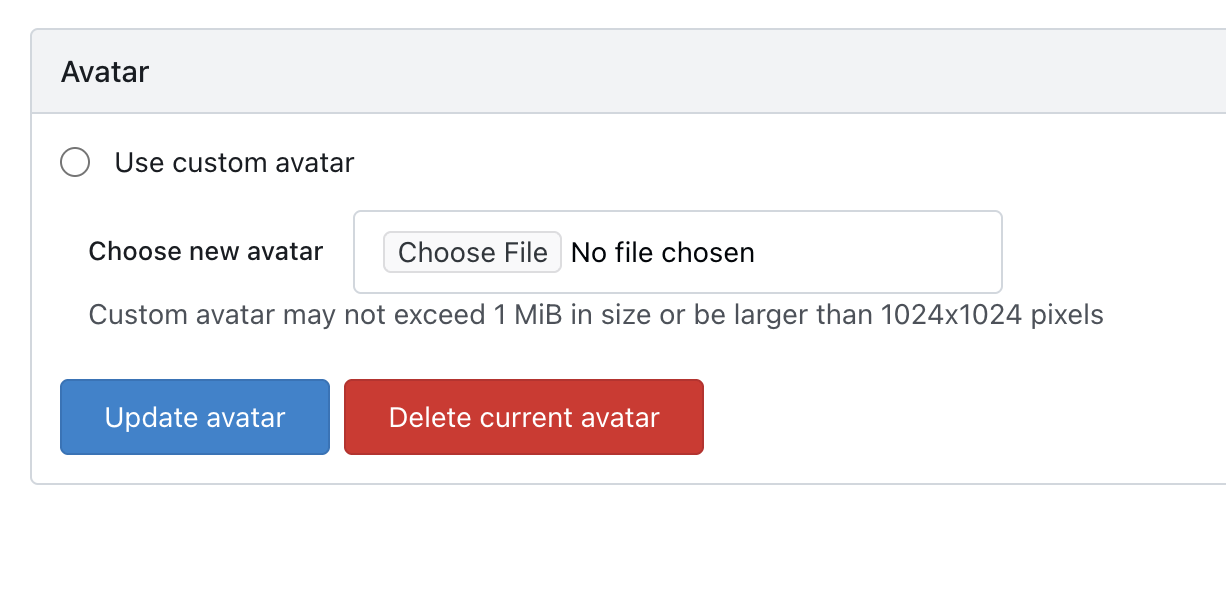The width and height of the screenshot is (1226, 596).
Task: Click the avatar size limit help text
Action: tap(596, 315)
